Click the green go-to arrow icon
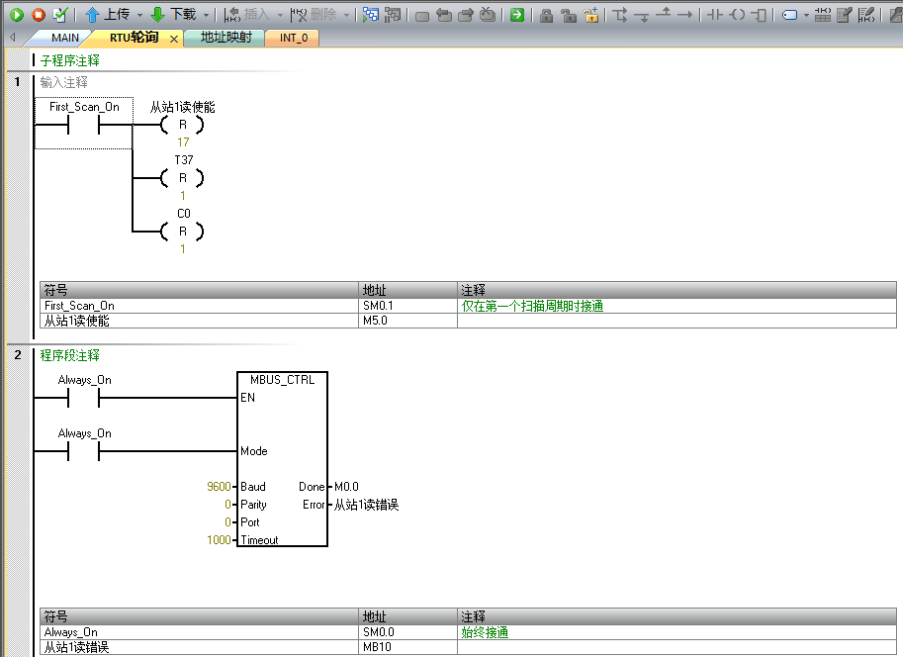This screenshot has width=903, height=657. click(517, 15)
